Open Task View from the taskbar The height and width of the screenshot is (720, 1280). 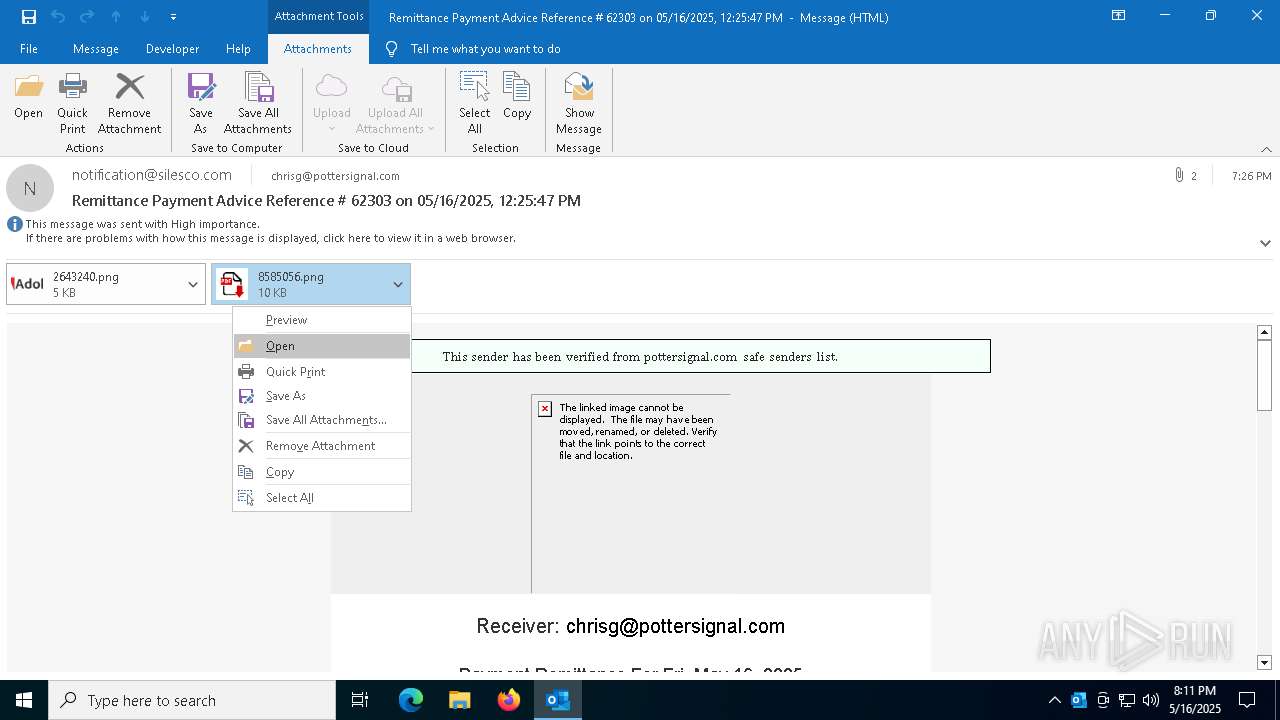360,700
